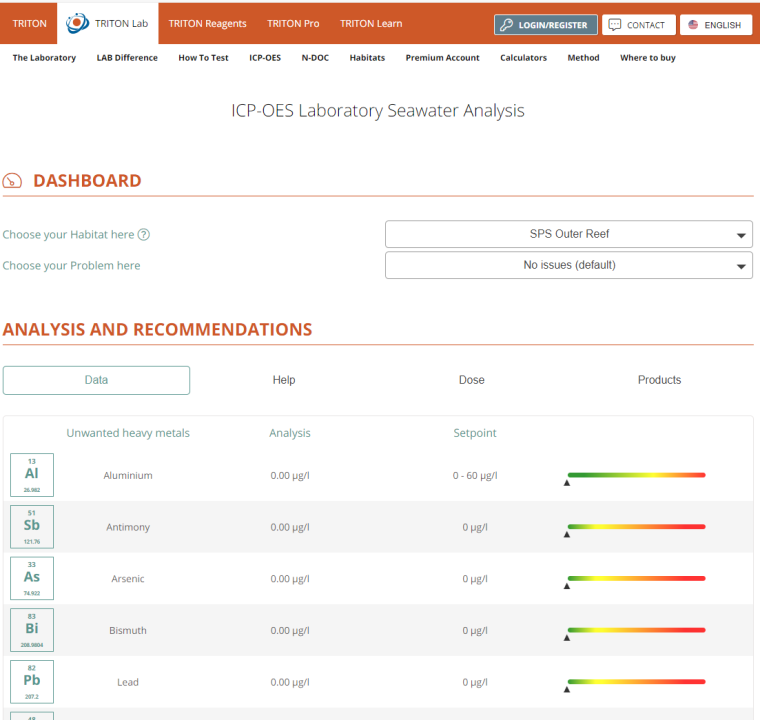Click the Triton Lab logo icon
760x720 pixels.
point(78,23)
